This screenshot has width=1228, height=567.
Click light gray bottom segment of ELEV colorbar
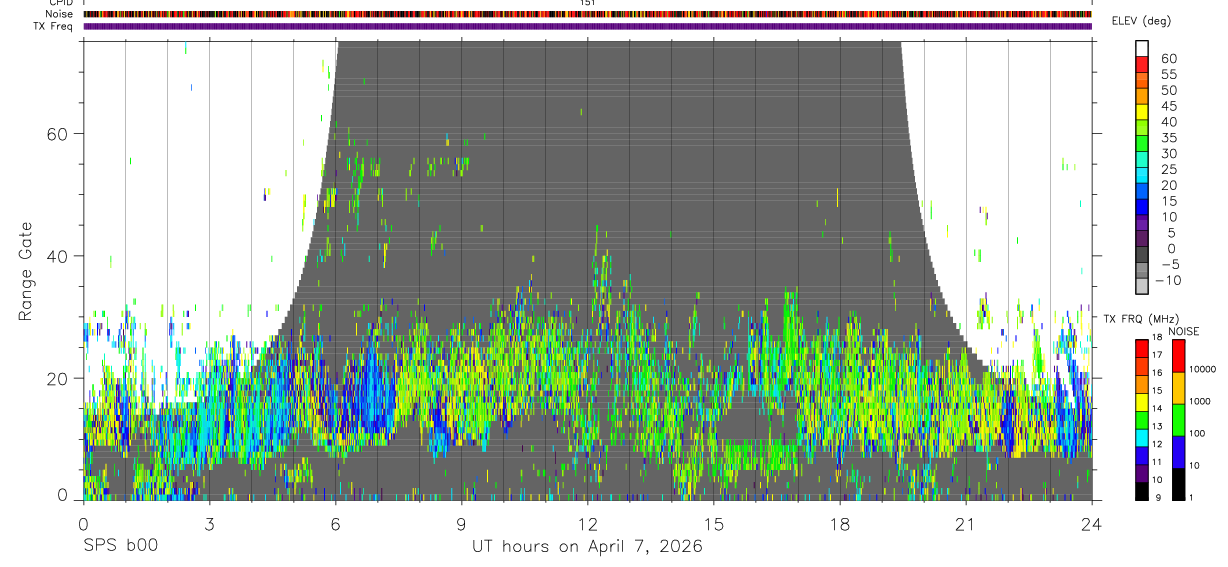(x=1142, y=287)
